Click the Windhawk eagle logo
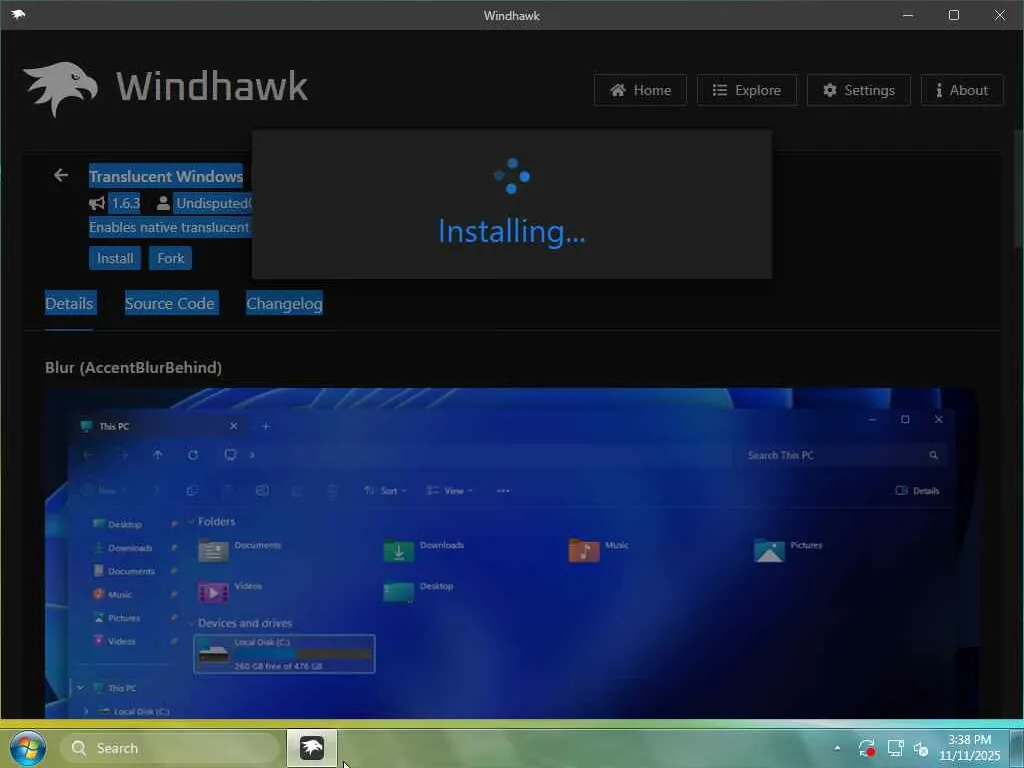 61,89
